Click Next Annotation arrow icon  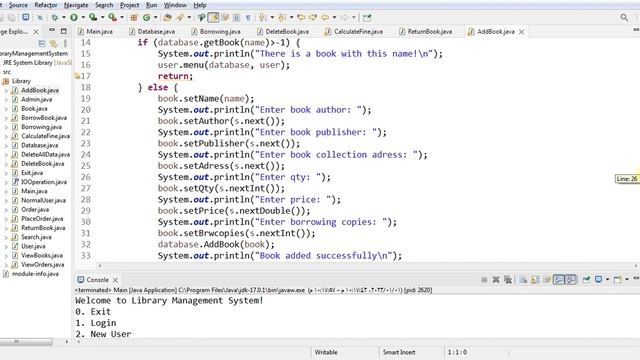[262, 17]
